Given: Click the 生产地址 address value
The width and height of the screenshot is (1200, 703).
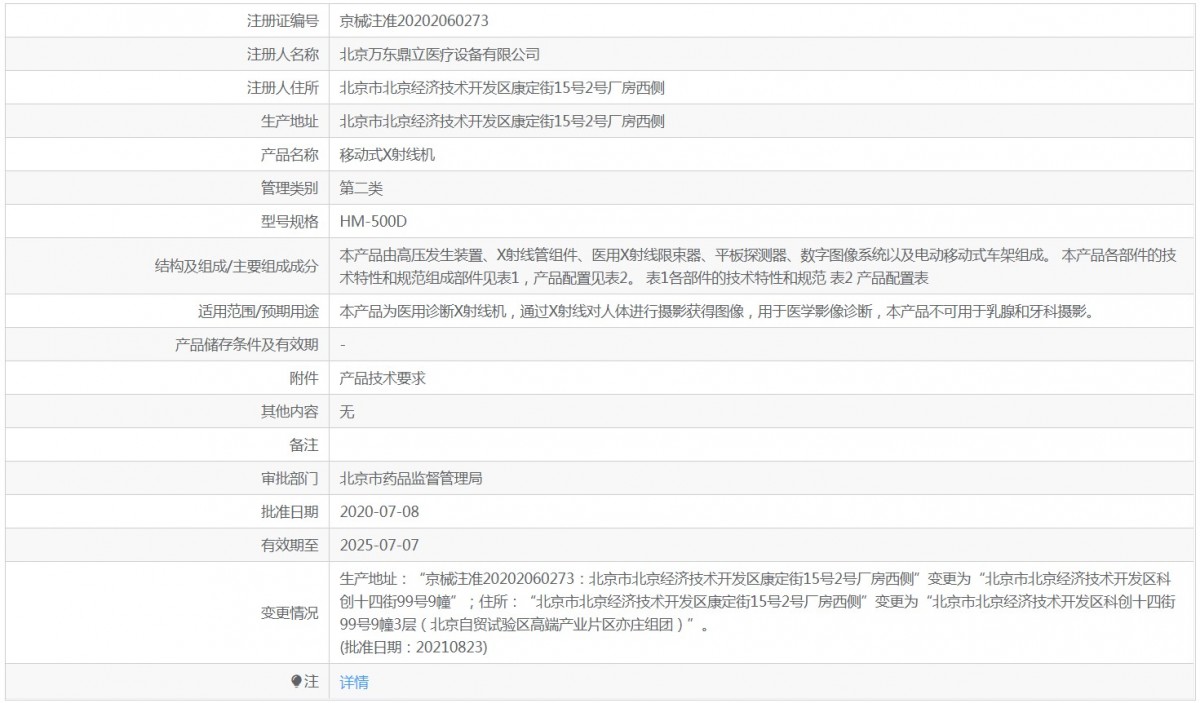Looking at the screenshot, I should (x=503, y=121).
